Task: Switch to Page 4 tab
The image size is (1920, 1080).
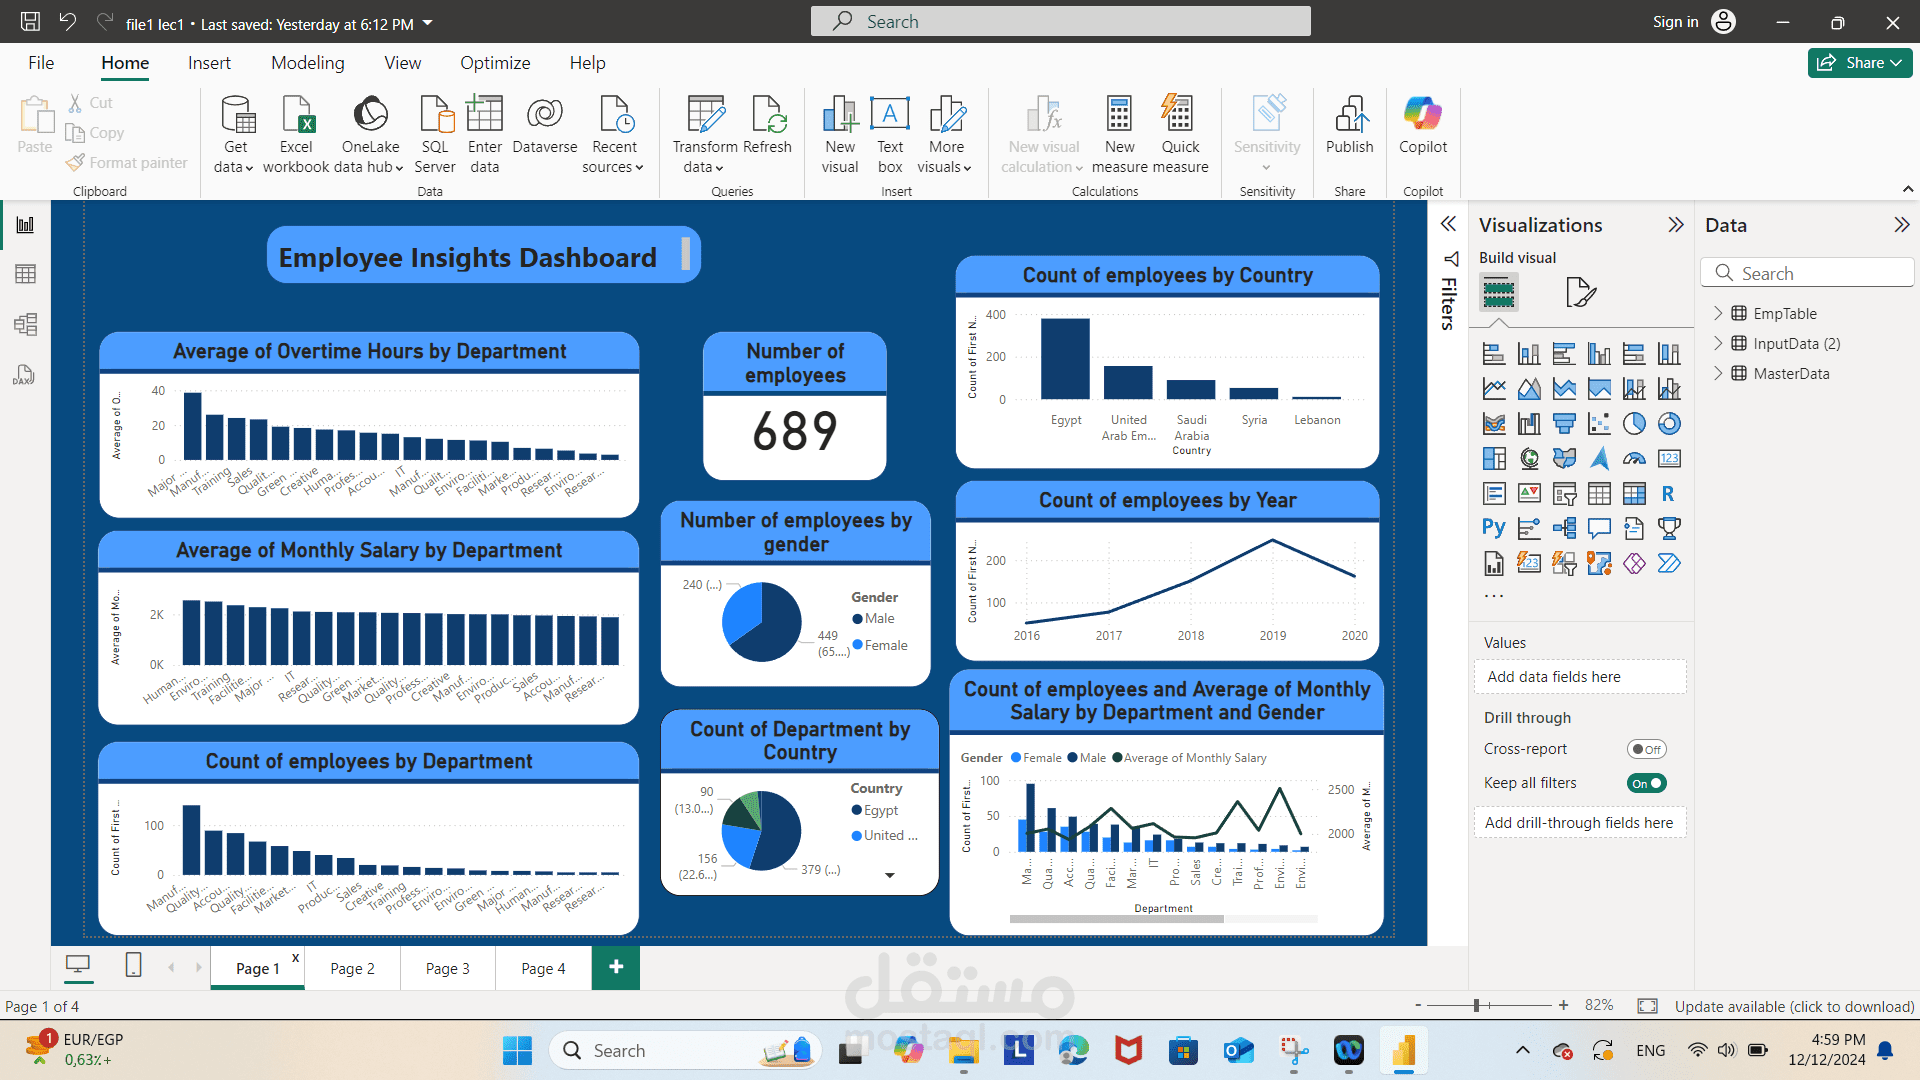Action: [543, 968]
